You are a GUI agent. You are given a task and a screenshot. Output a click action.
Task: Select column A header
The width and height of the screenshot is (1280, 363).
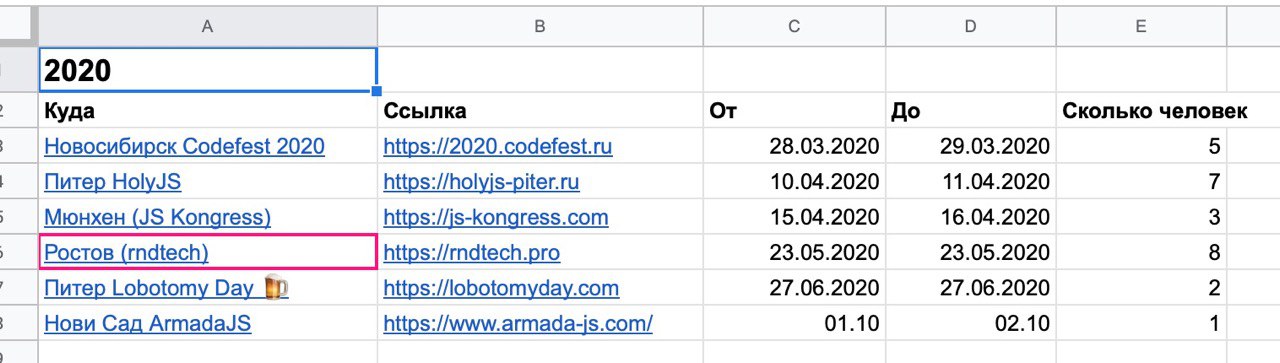tap(207, 27)
